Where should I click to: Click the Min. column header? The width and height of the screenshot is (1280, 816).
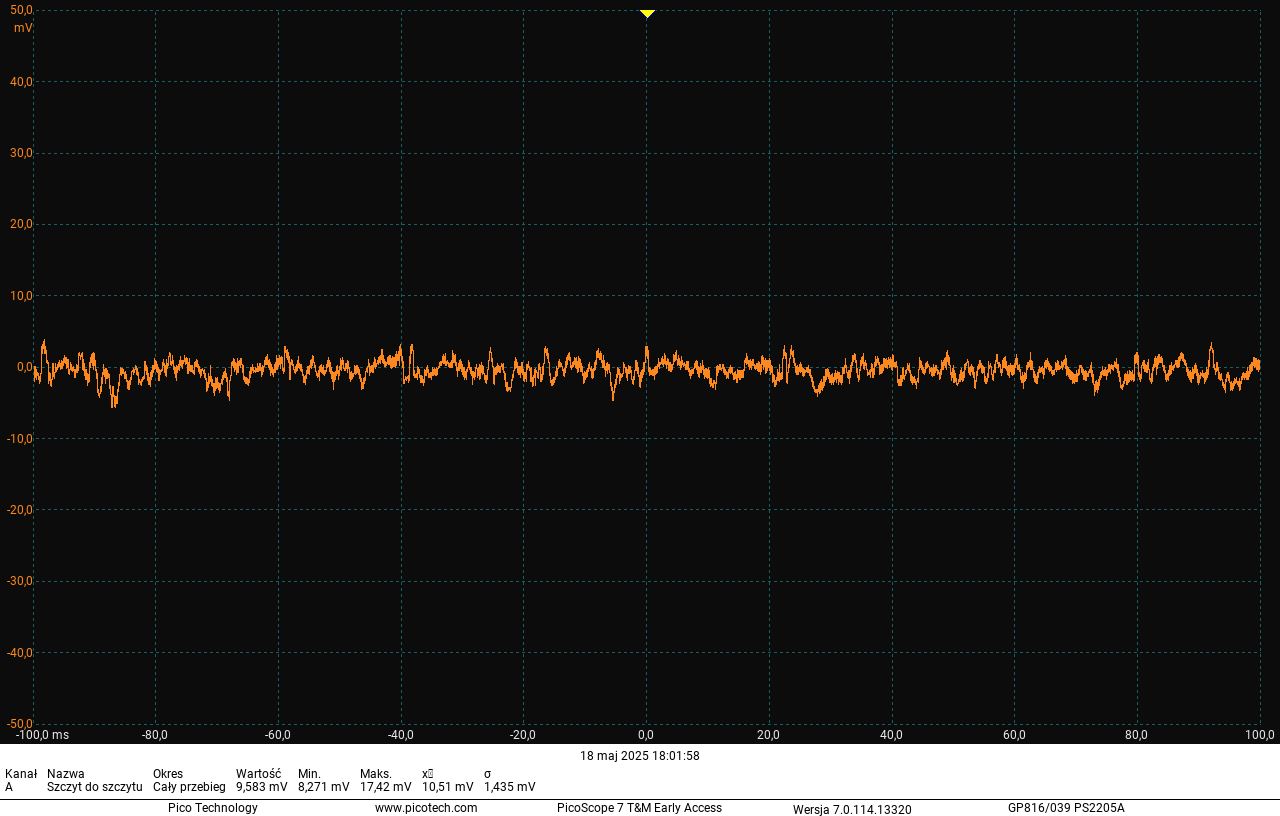(x=309, y=774)
